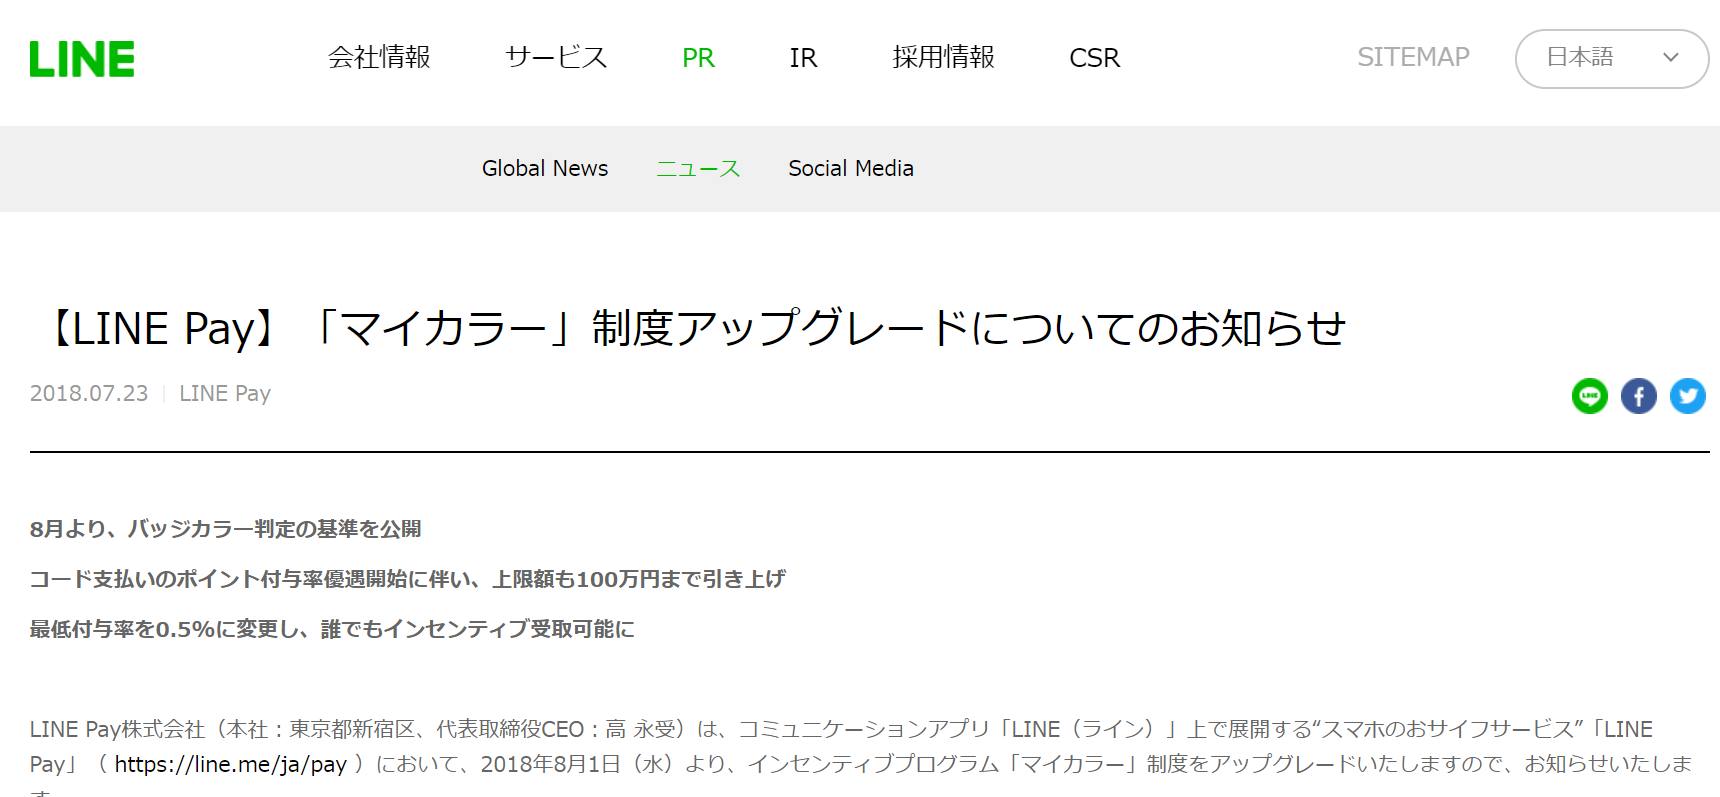This screenshot has height=797, width=1720.
Task: Click the LINE Pay category label
Action: point(225,394)
